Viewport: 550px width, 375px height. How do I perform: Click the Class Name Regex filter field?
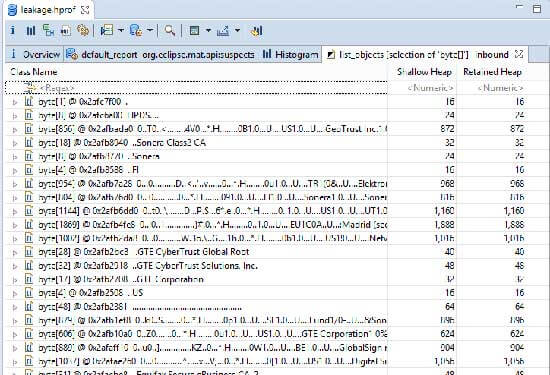tap(196, 88)
